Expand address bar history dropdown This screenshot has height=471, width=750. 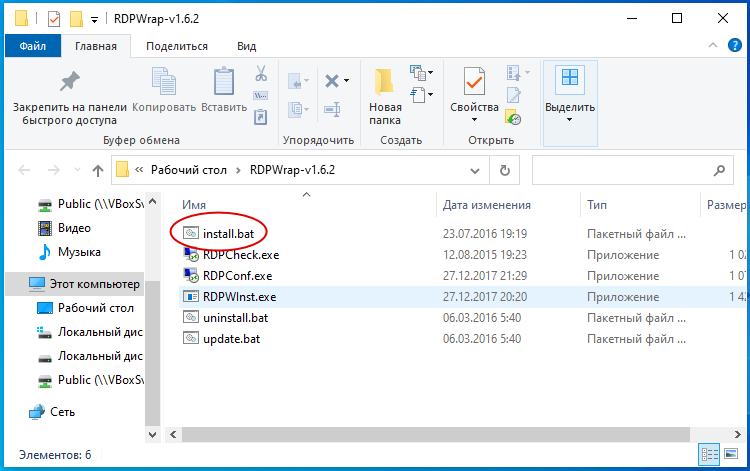(474, 171)
